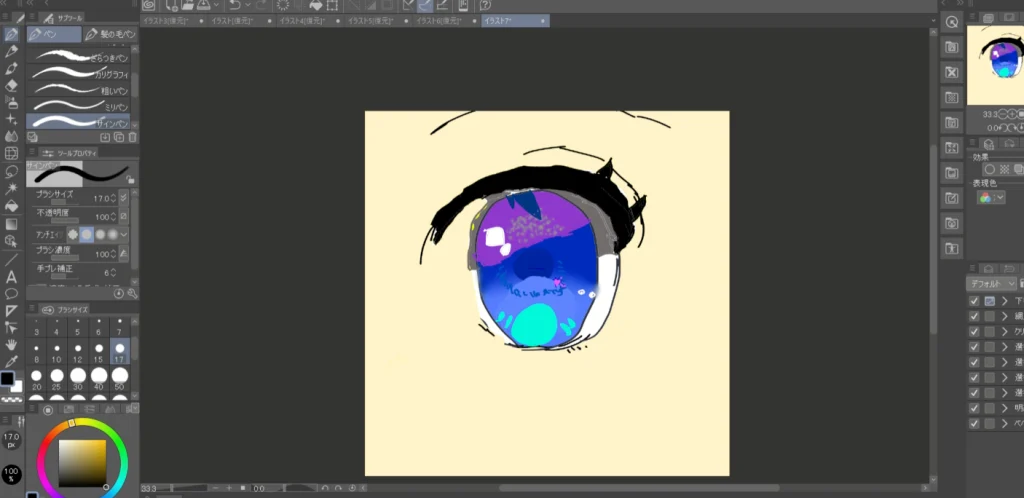Open the wrench sub tool detail icon

[x=132, y=294]
